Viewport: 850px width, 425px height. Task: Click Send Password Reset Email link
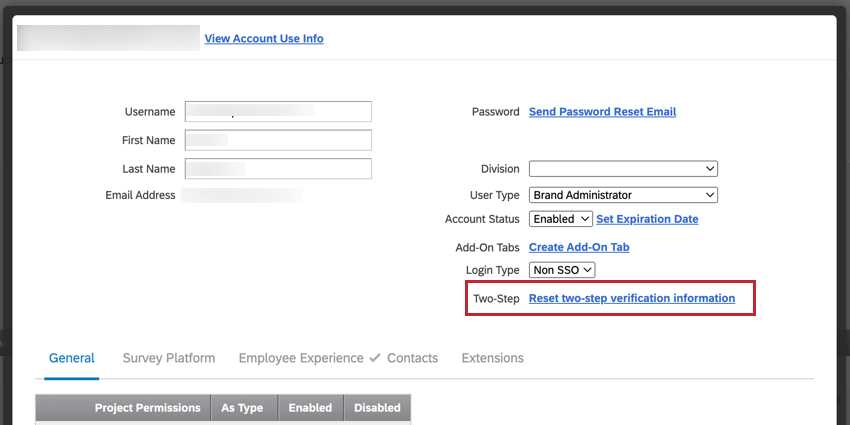pos(602,112)
